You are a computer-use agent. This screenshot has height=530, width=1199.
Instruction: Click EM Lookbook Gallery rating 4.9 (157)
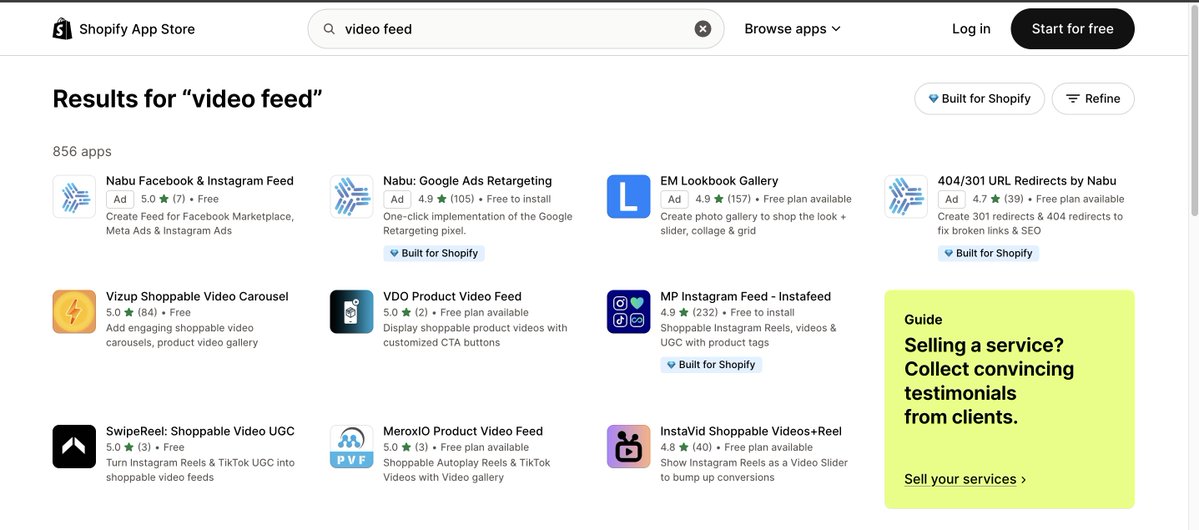(x=723, y=200)
